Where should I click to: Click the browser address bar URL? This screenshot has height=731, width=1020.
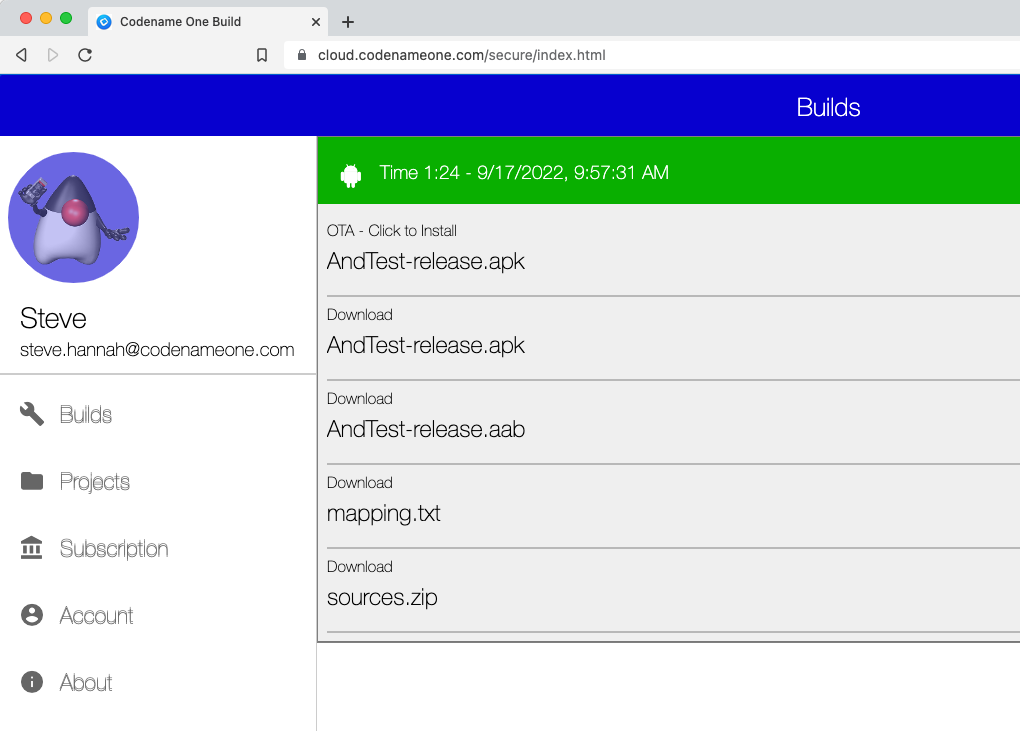[462, 55]
